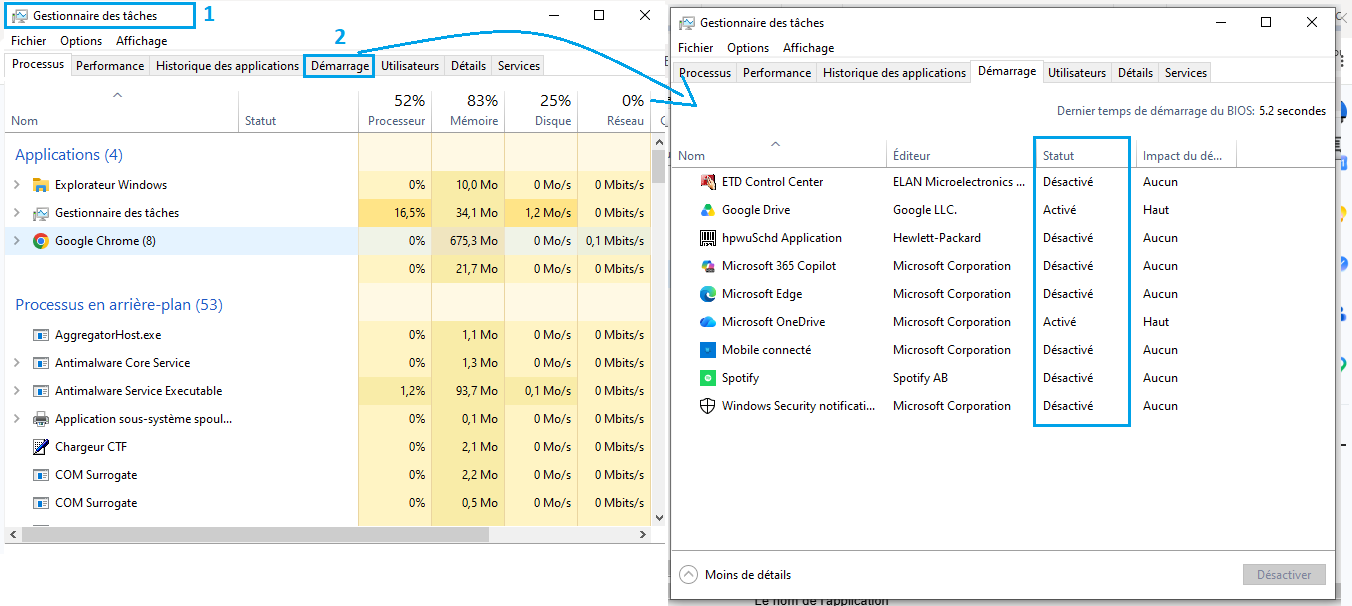The width and height of the screenshot is (1352, 606).
Task: Open Services tab in left window
Action: pos(519,66)
